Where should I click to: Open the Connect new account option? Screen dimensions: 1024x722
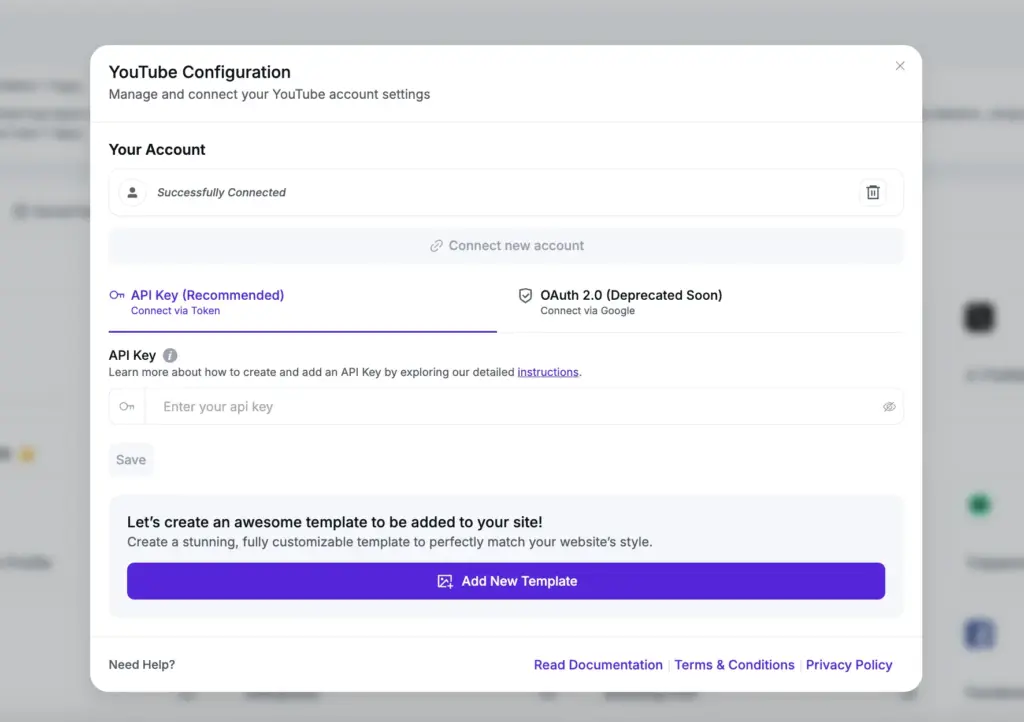[506, 245]
